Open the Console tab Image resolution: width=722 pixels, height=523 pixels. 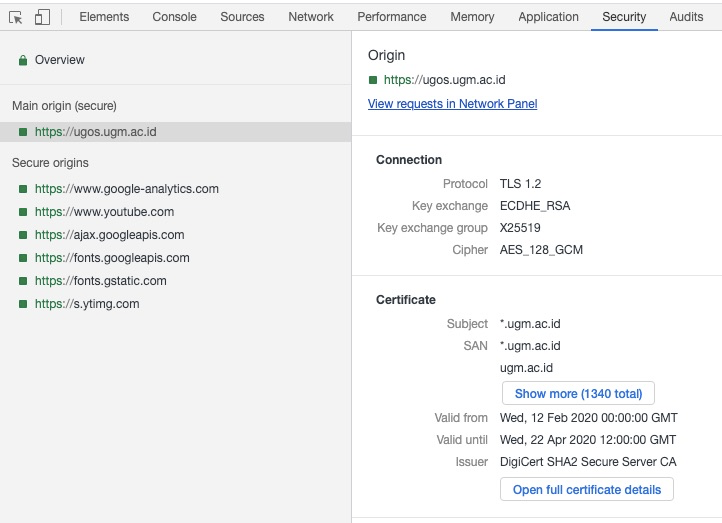[x=174, y=17]
